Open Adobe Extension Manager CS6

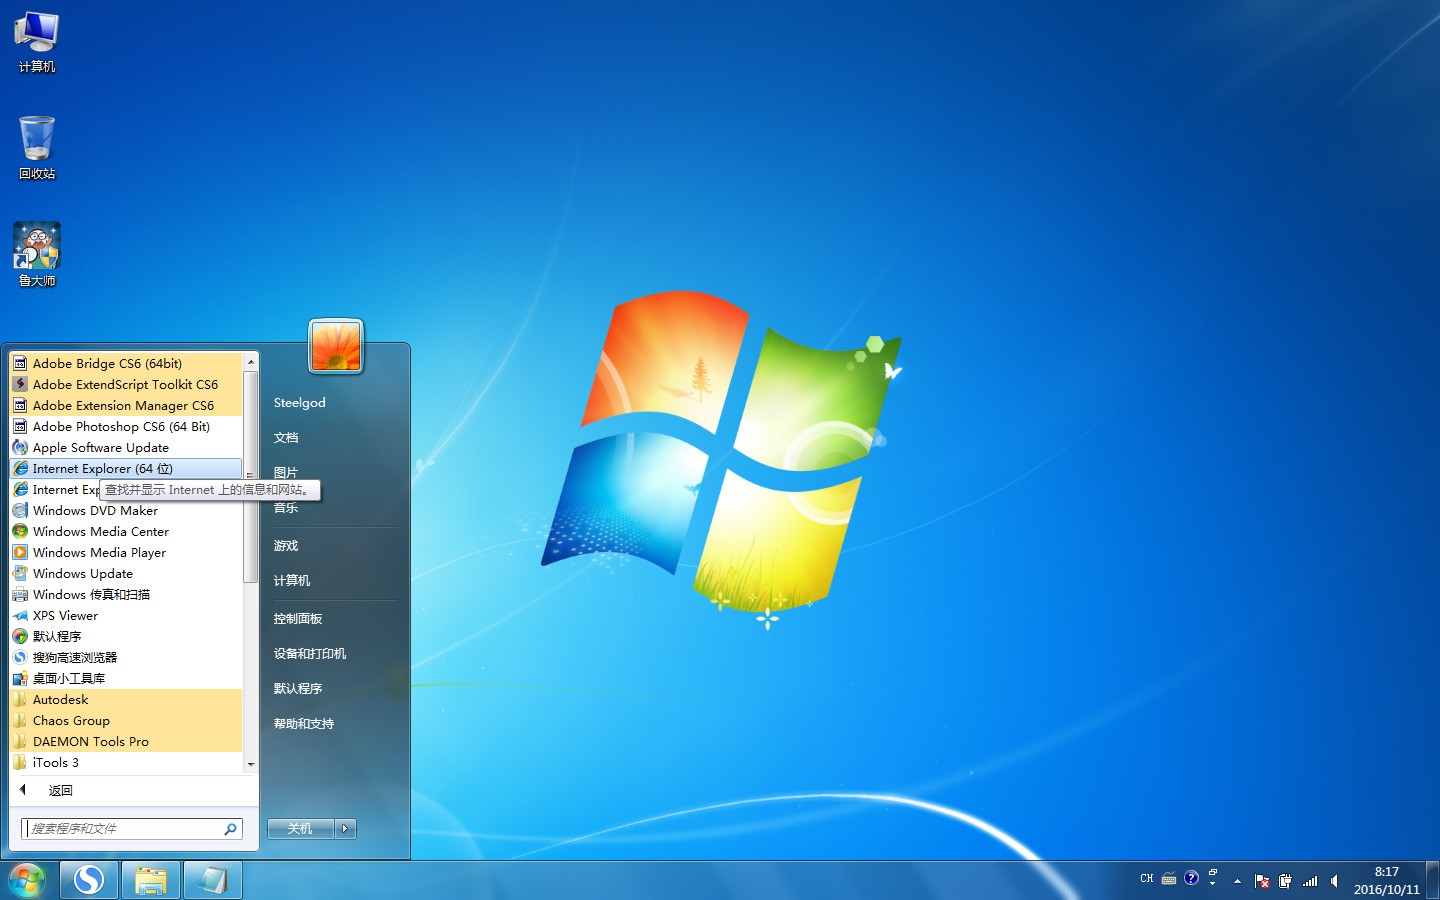pos(126,405)
